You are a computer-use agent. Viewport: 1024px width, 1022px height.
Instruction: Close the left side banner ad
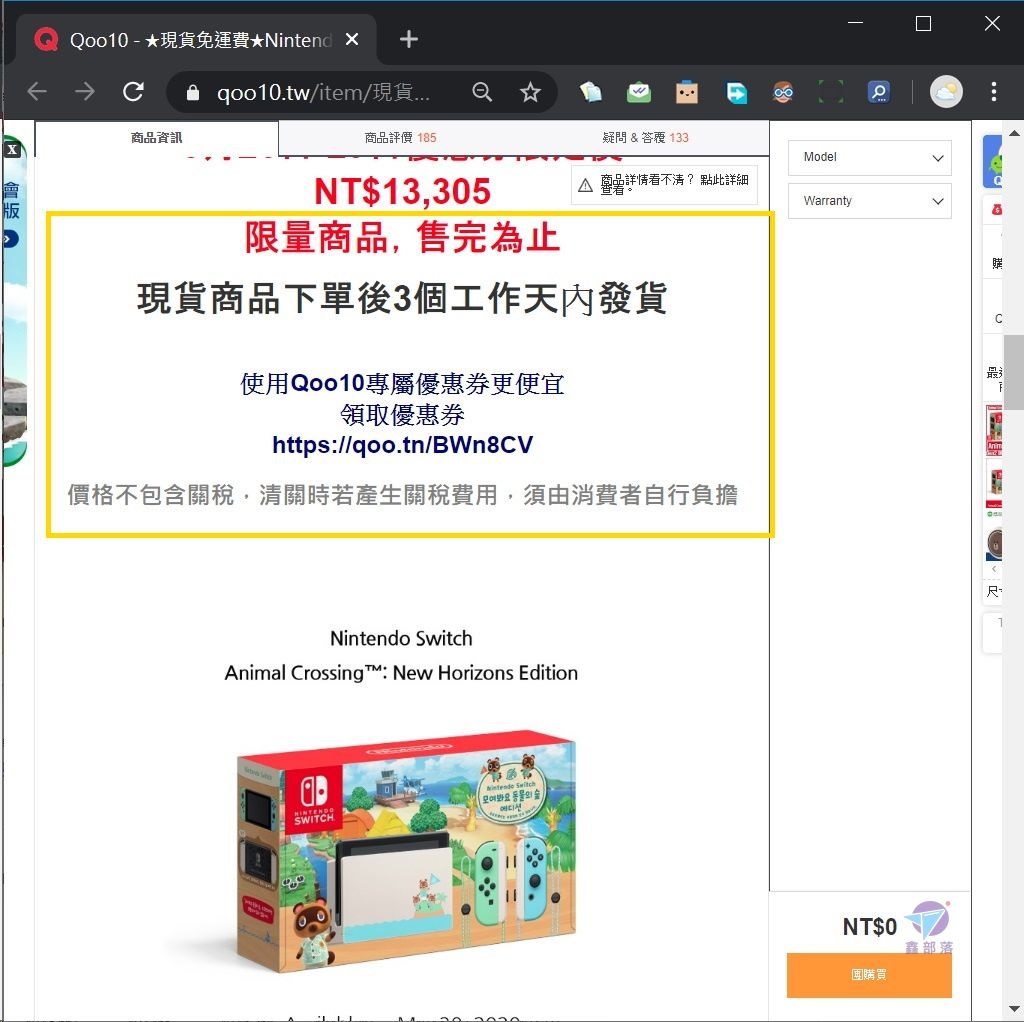pos(12,150)
